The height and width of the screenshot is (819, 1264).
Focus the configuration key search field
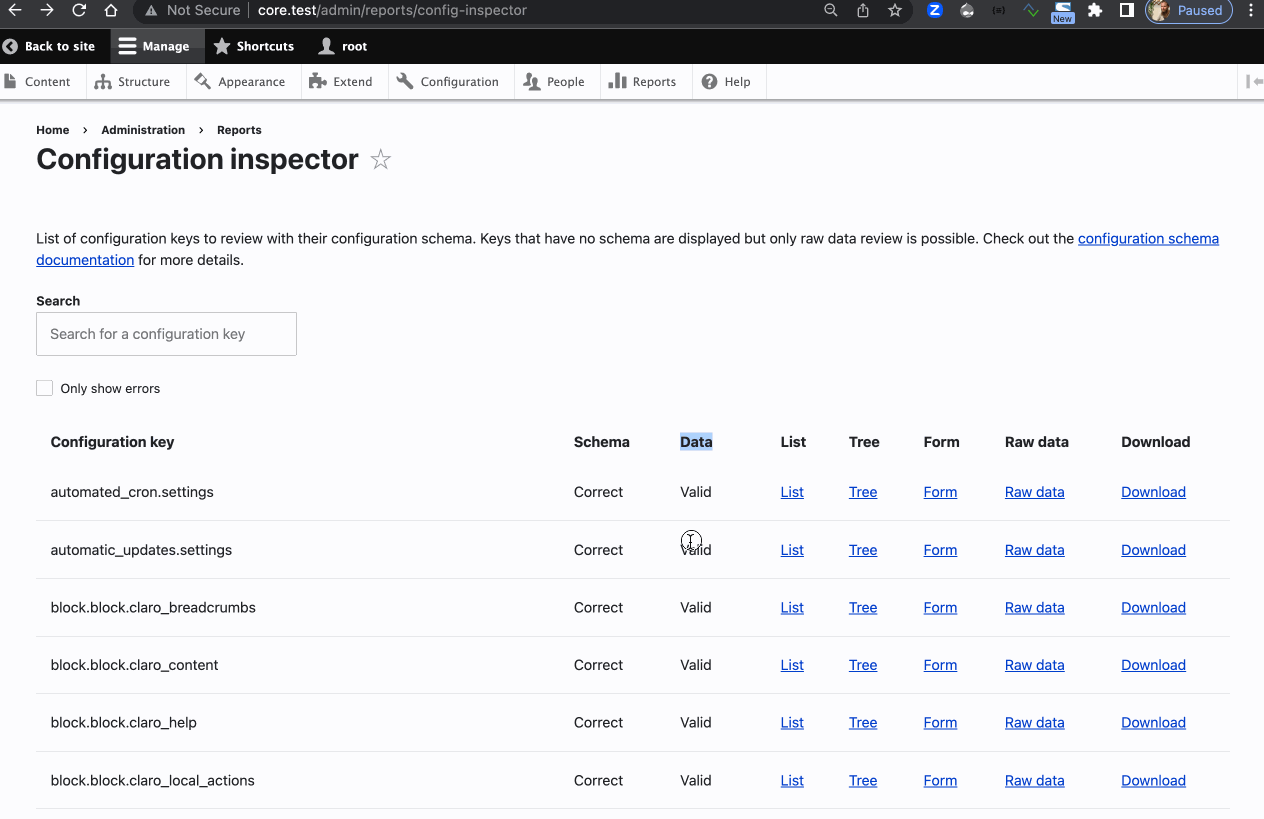coord(166,334)
